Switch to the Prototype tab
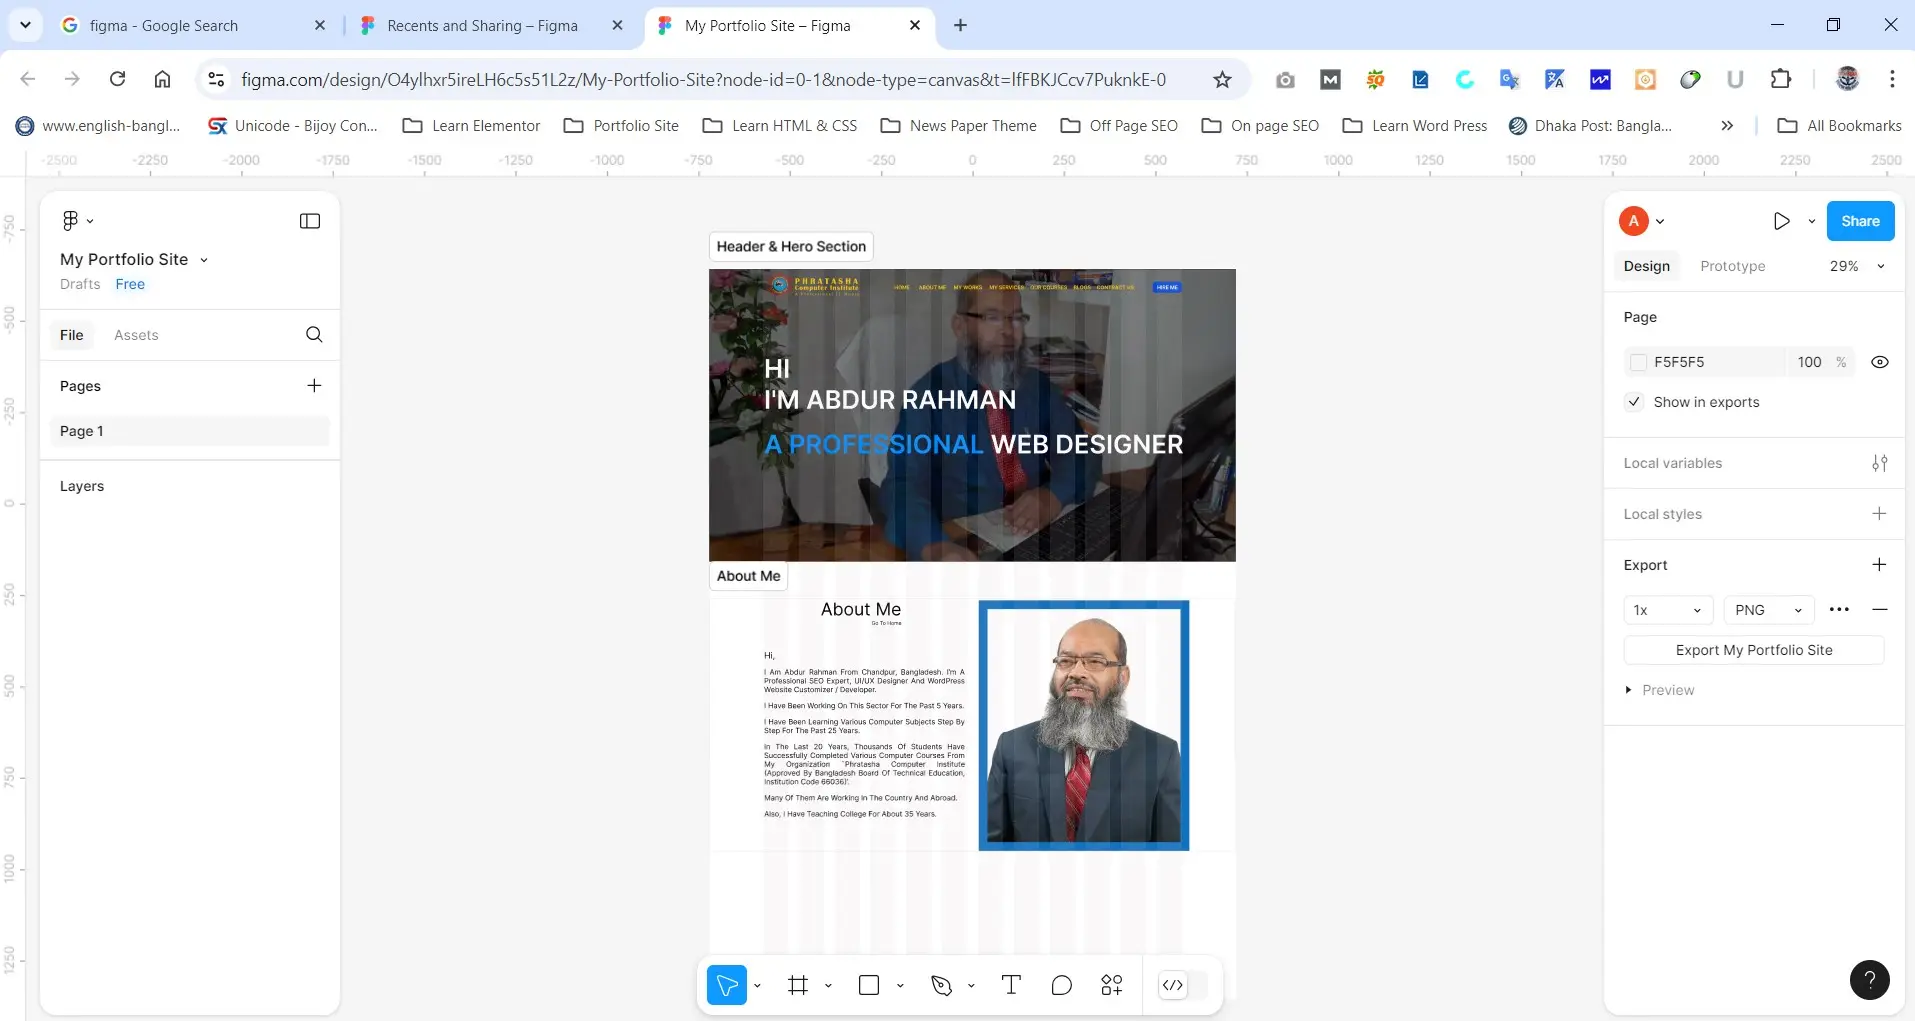This screenshot has width=1915, height=1021. pos(1731,266)
